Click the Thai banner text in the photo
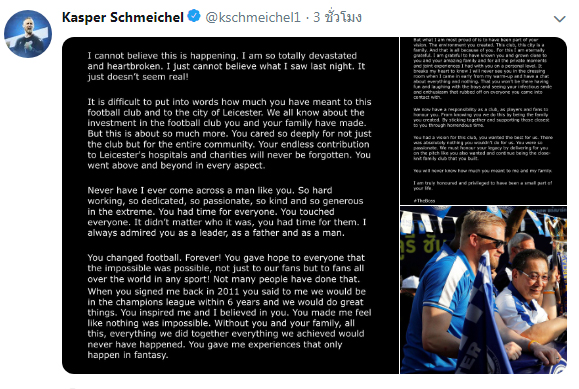 [421, 246]
